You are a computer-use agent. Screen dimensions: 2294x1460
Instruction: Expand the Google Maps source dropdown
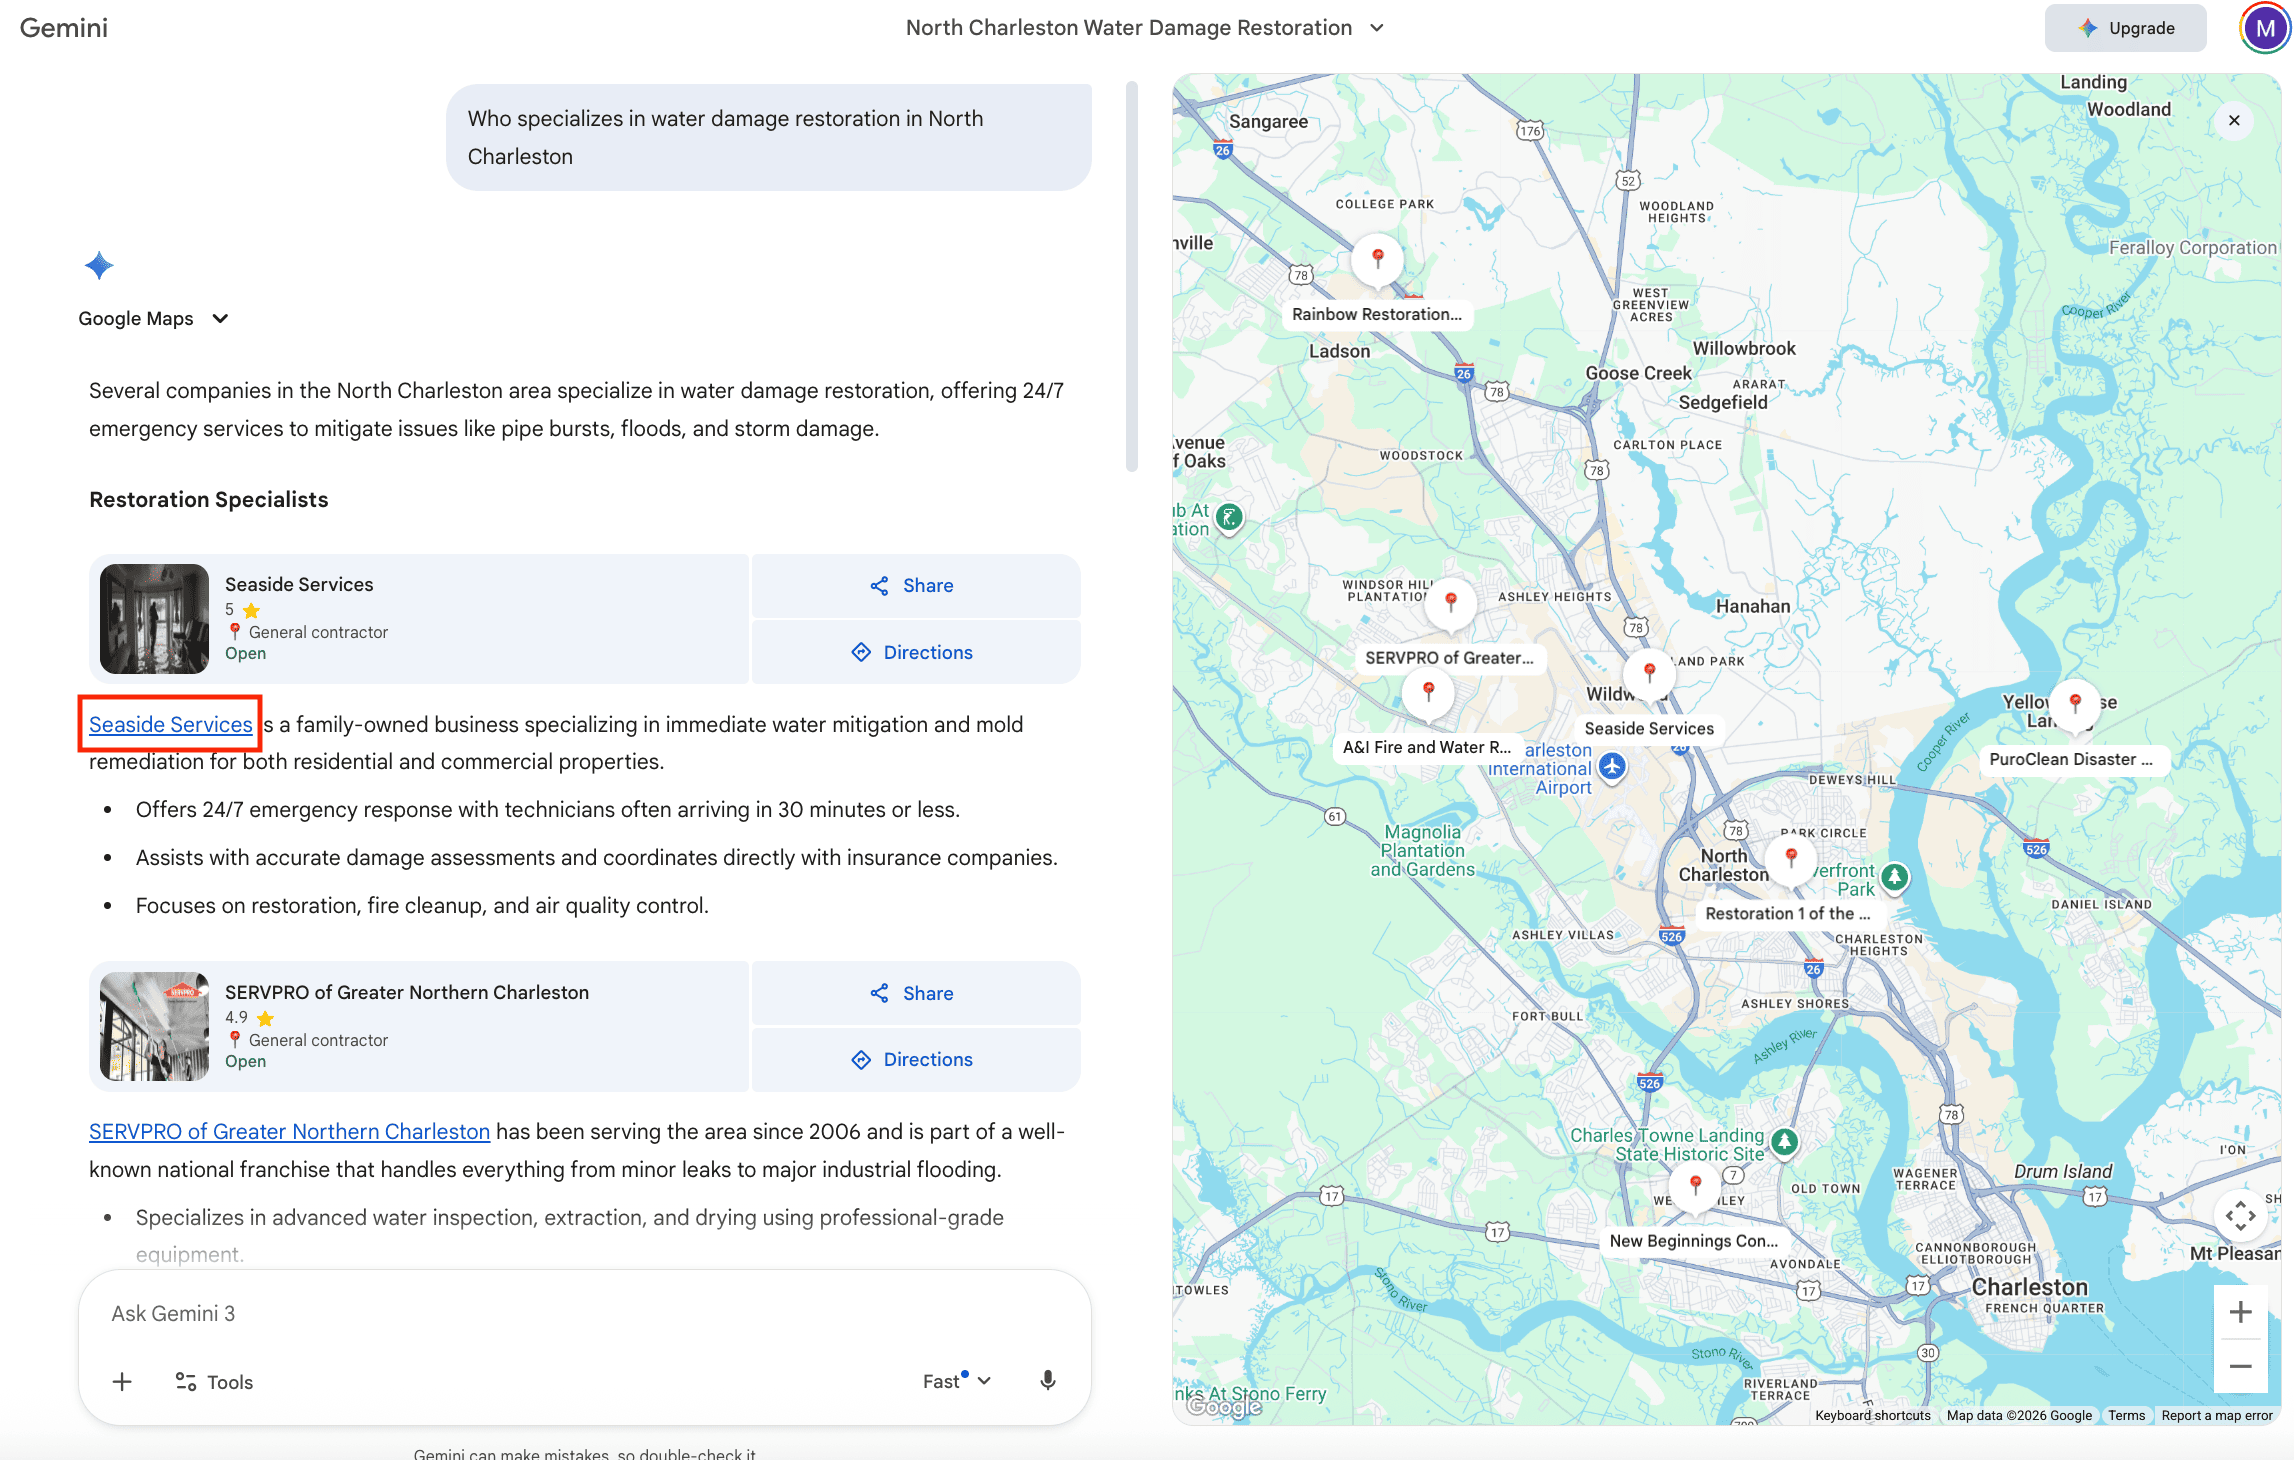coord(220,319)
